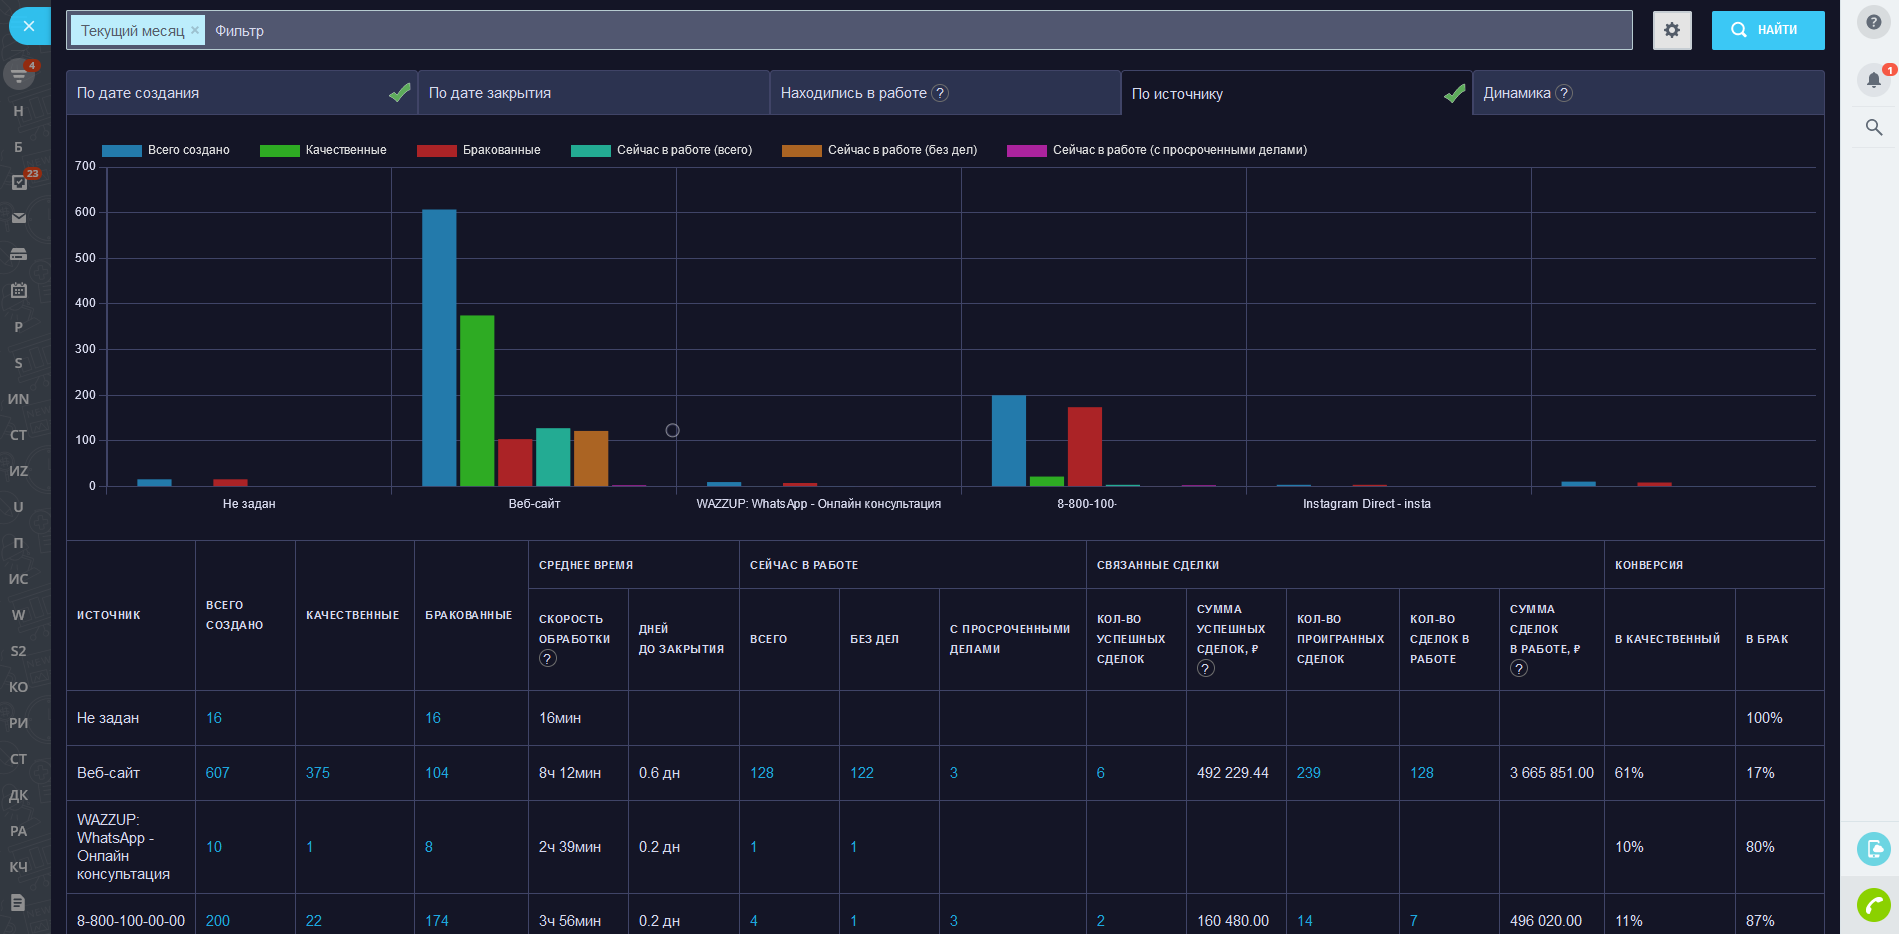
Task: Close the slider with the blue X button
Action: [x=29, y=26]
